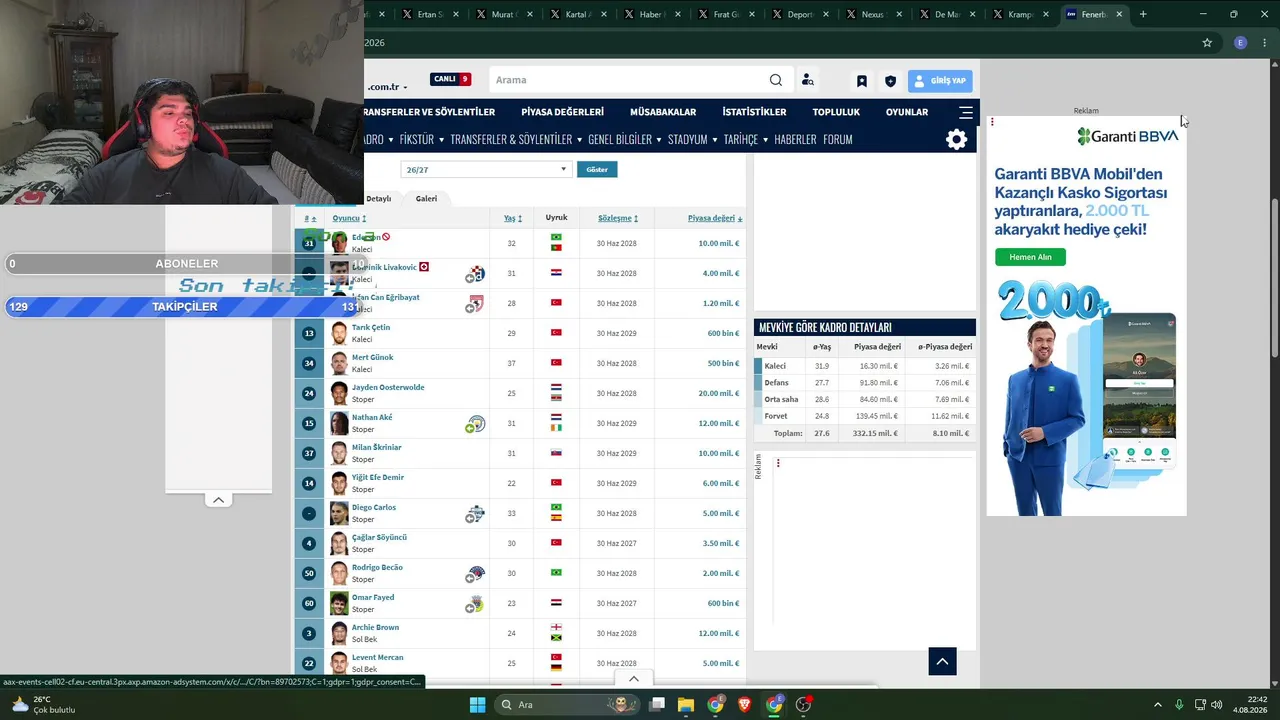Image resolution: width=1280 pixels, height=720 pixels.
Task: Click the club badge beside Omar Fayed
Action: (x=475, y=604)
